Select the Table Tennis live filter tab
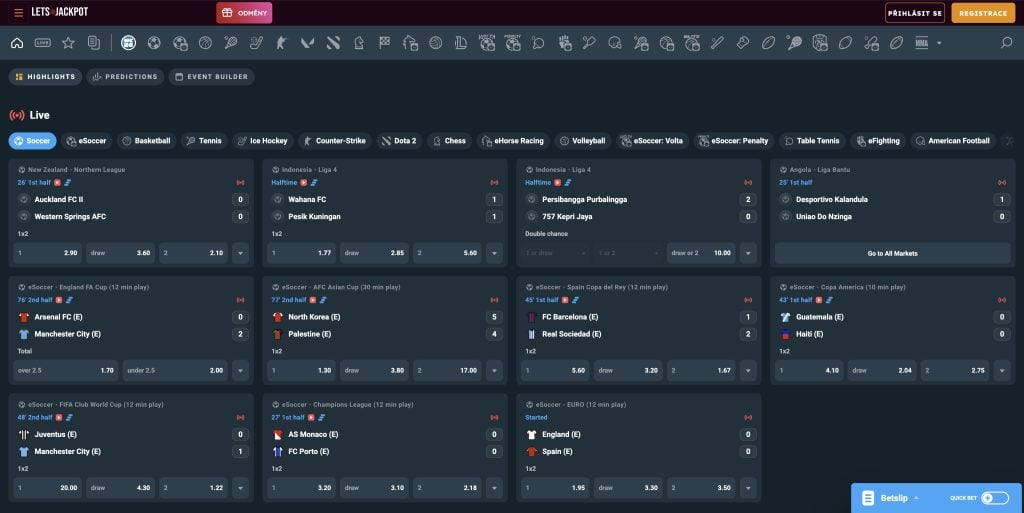This screenshot has height=513, width=1024. (812, 140)
